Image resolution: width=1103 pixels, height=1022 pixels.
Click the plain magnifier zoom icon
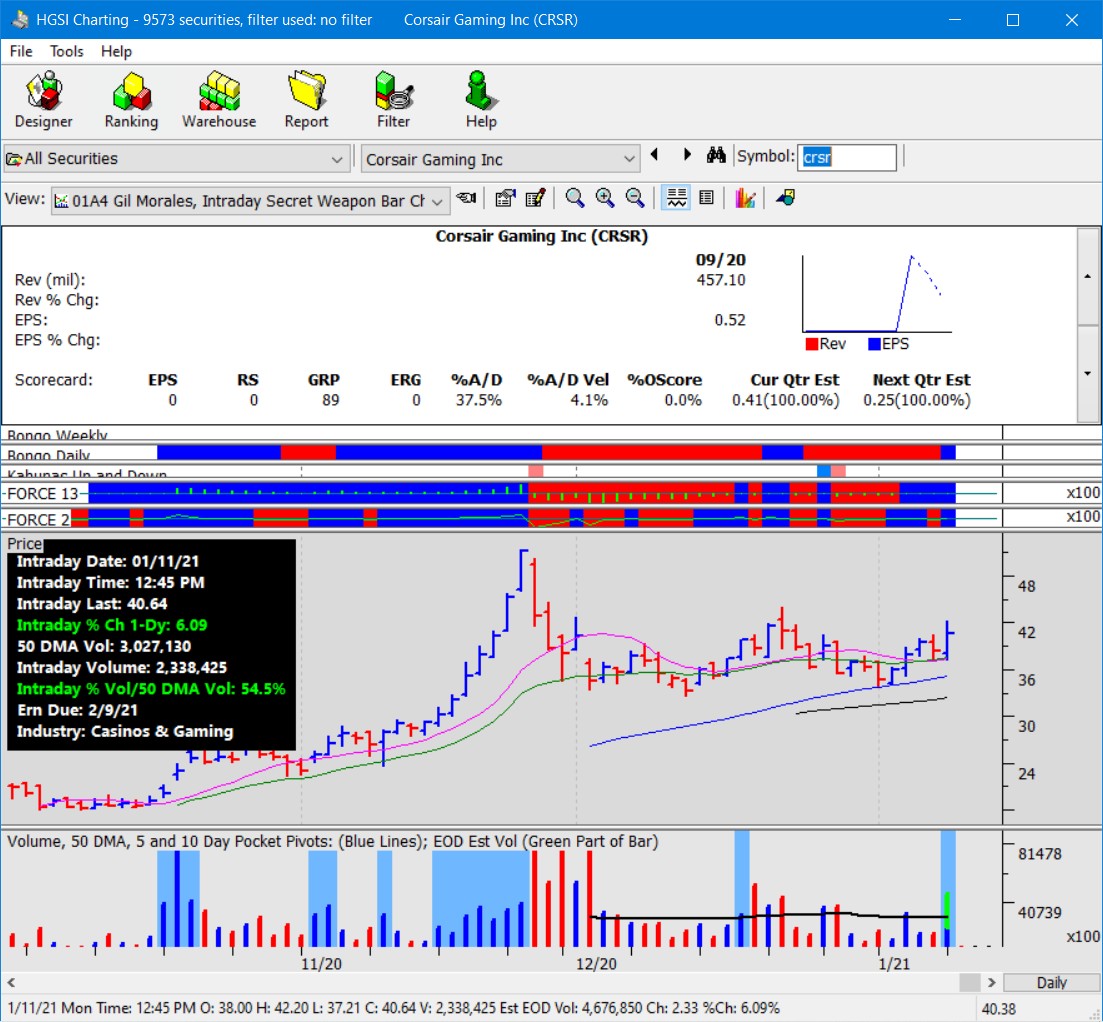pos(575,199)
